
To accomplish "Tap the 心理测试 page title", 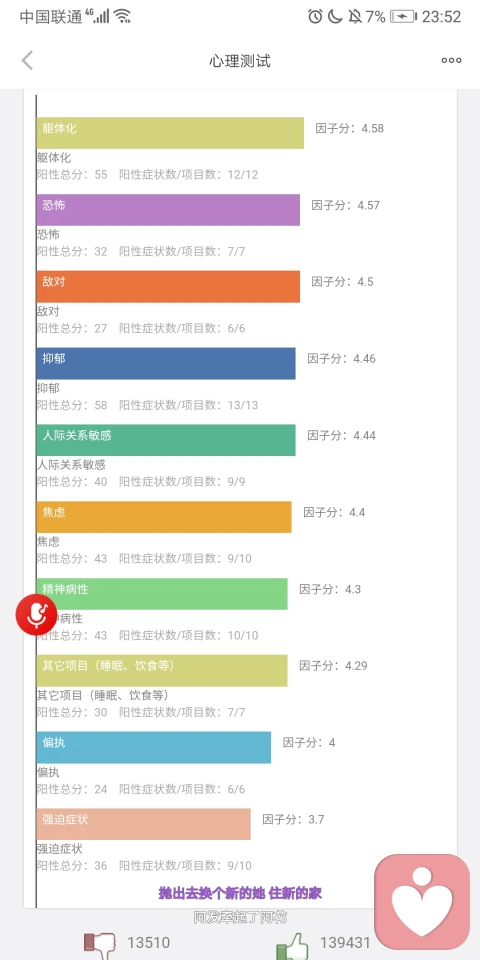I will click(x=240, y=61).
